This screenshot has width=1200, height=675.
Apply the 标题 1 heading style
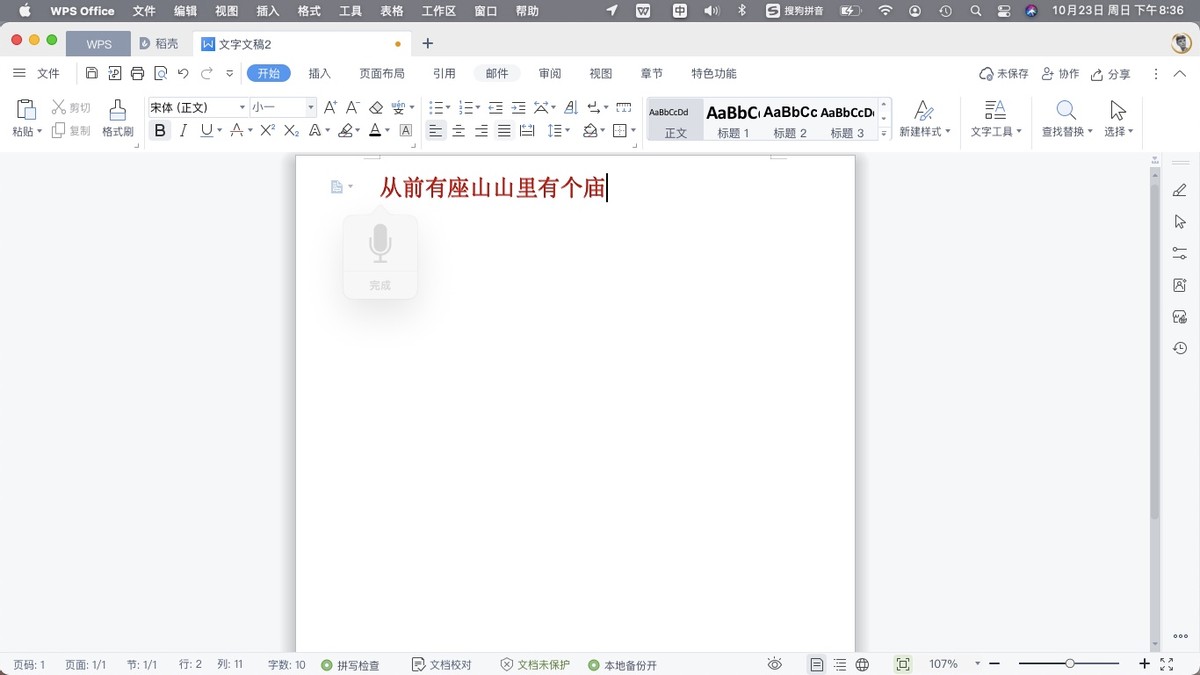coord(733,119)
